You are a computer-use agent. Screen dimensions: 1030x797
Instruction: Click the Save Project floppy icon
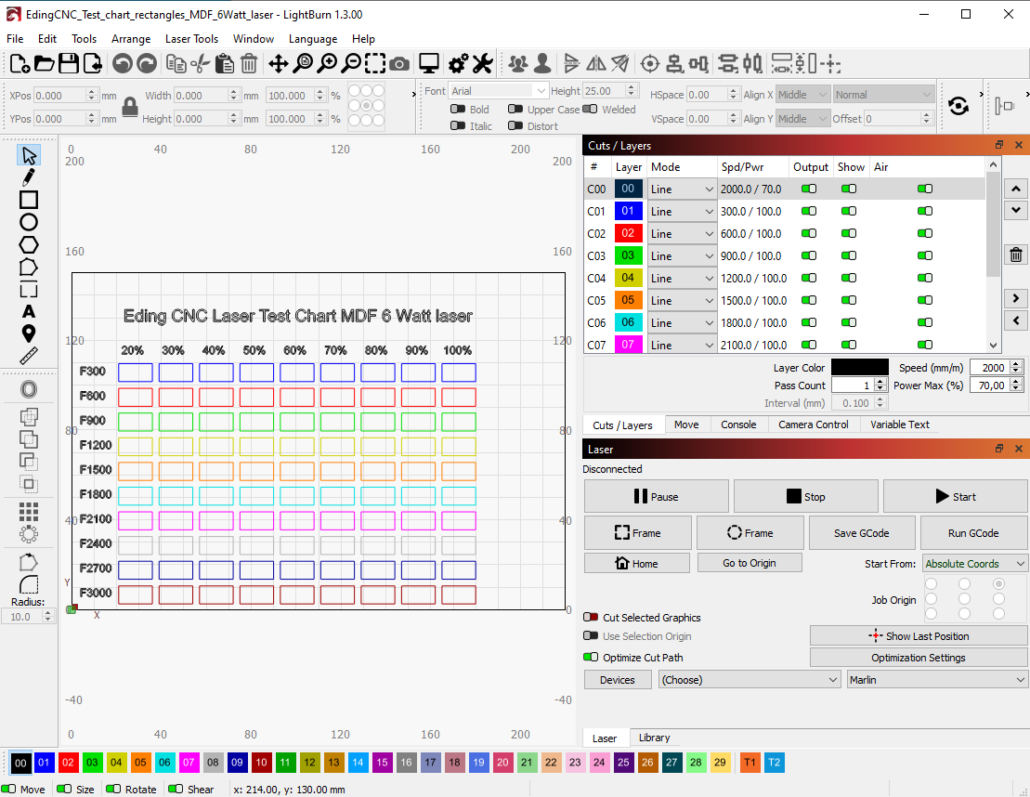pyautogui.click(x=68, y=64)
